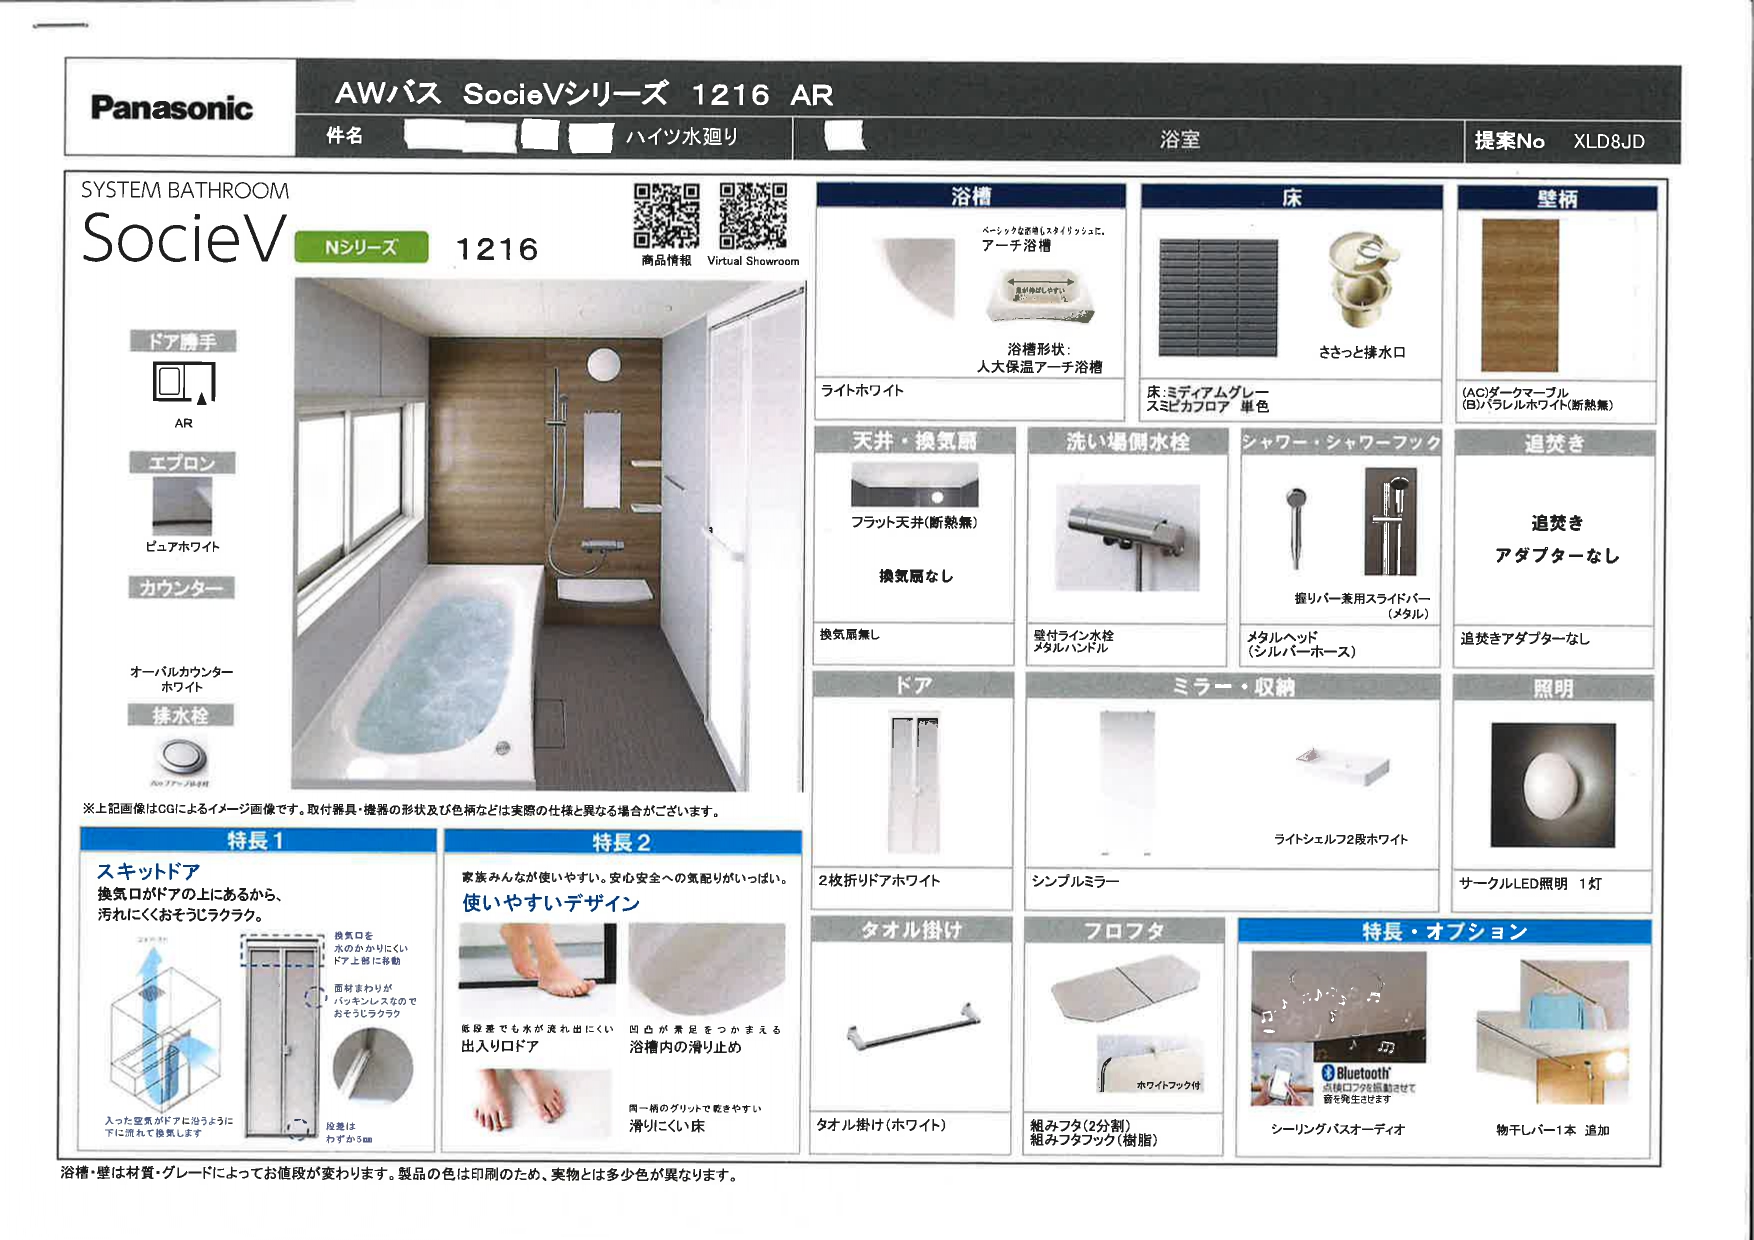Click the main bathroom CG image
Screen dimensions: 1754x1240
(x=548, y=535)
